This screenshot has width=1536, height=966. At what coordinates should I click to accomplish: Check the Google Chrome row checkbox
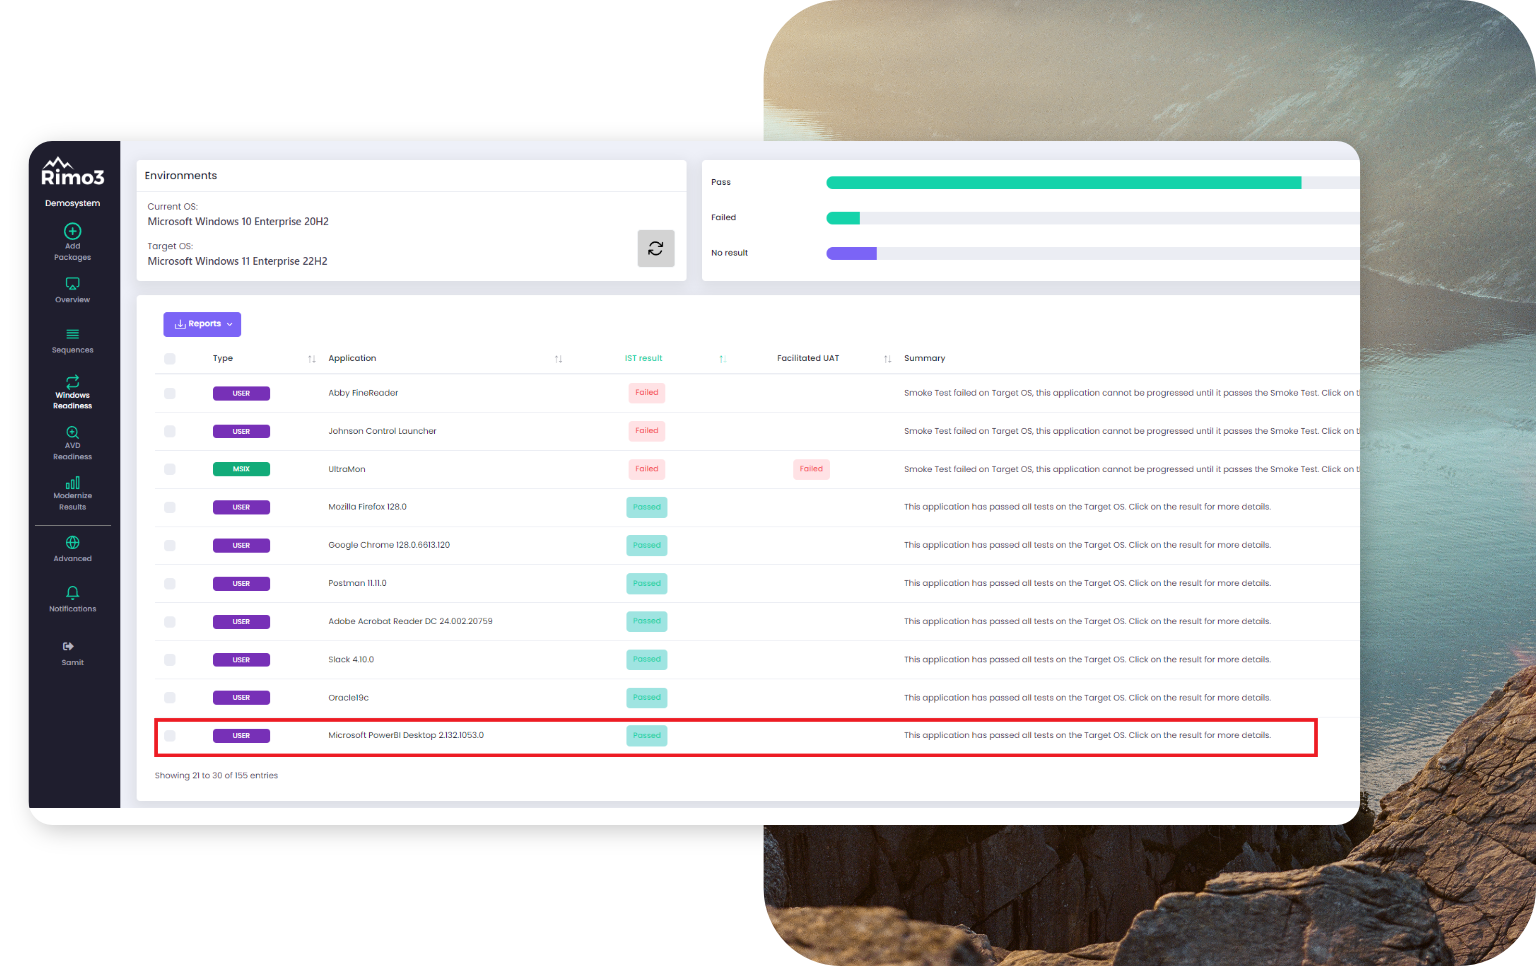[x=170, y=545]
